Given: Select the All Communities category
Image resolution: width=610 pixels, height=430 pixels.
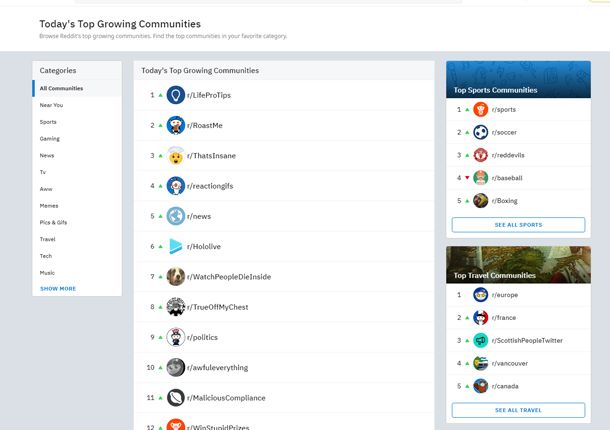Looking at the screenshot, I should 77,88.
